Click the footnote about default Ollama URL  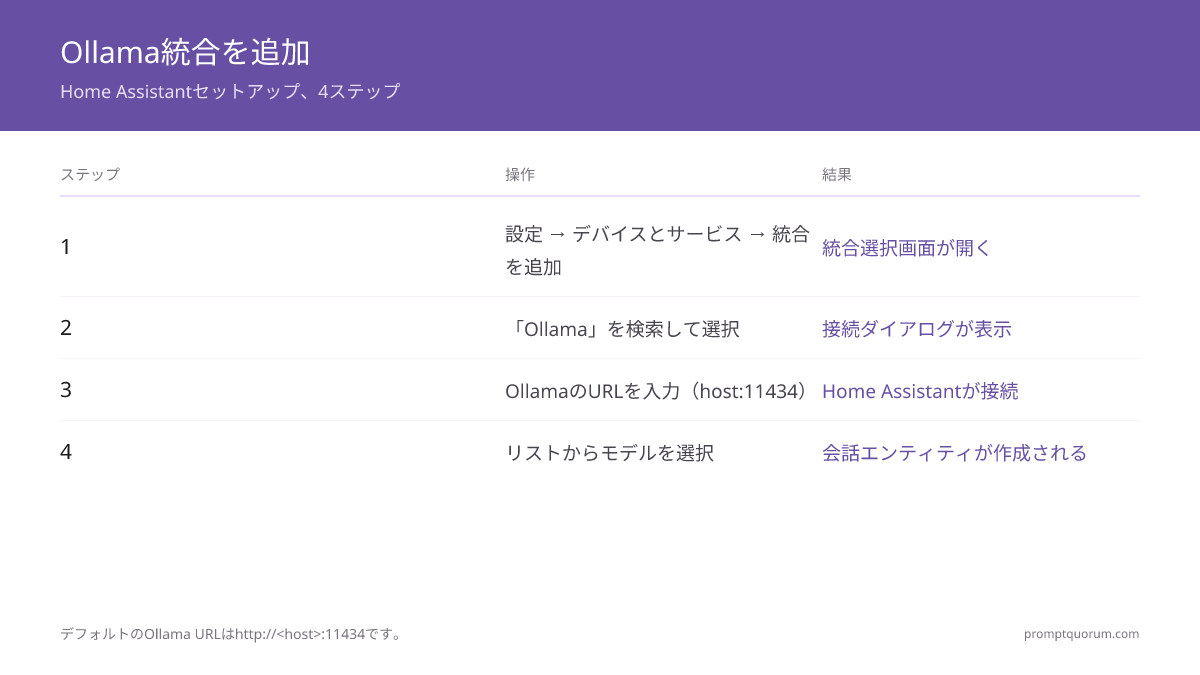[x=232, y=634]
